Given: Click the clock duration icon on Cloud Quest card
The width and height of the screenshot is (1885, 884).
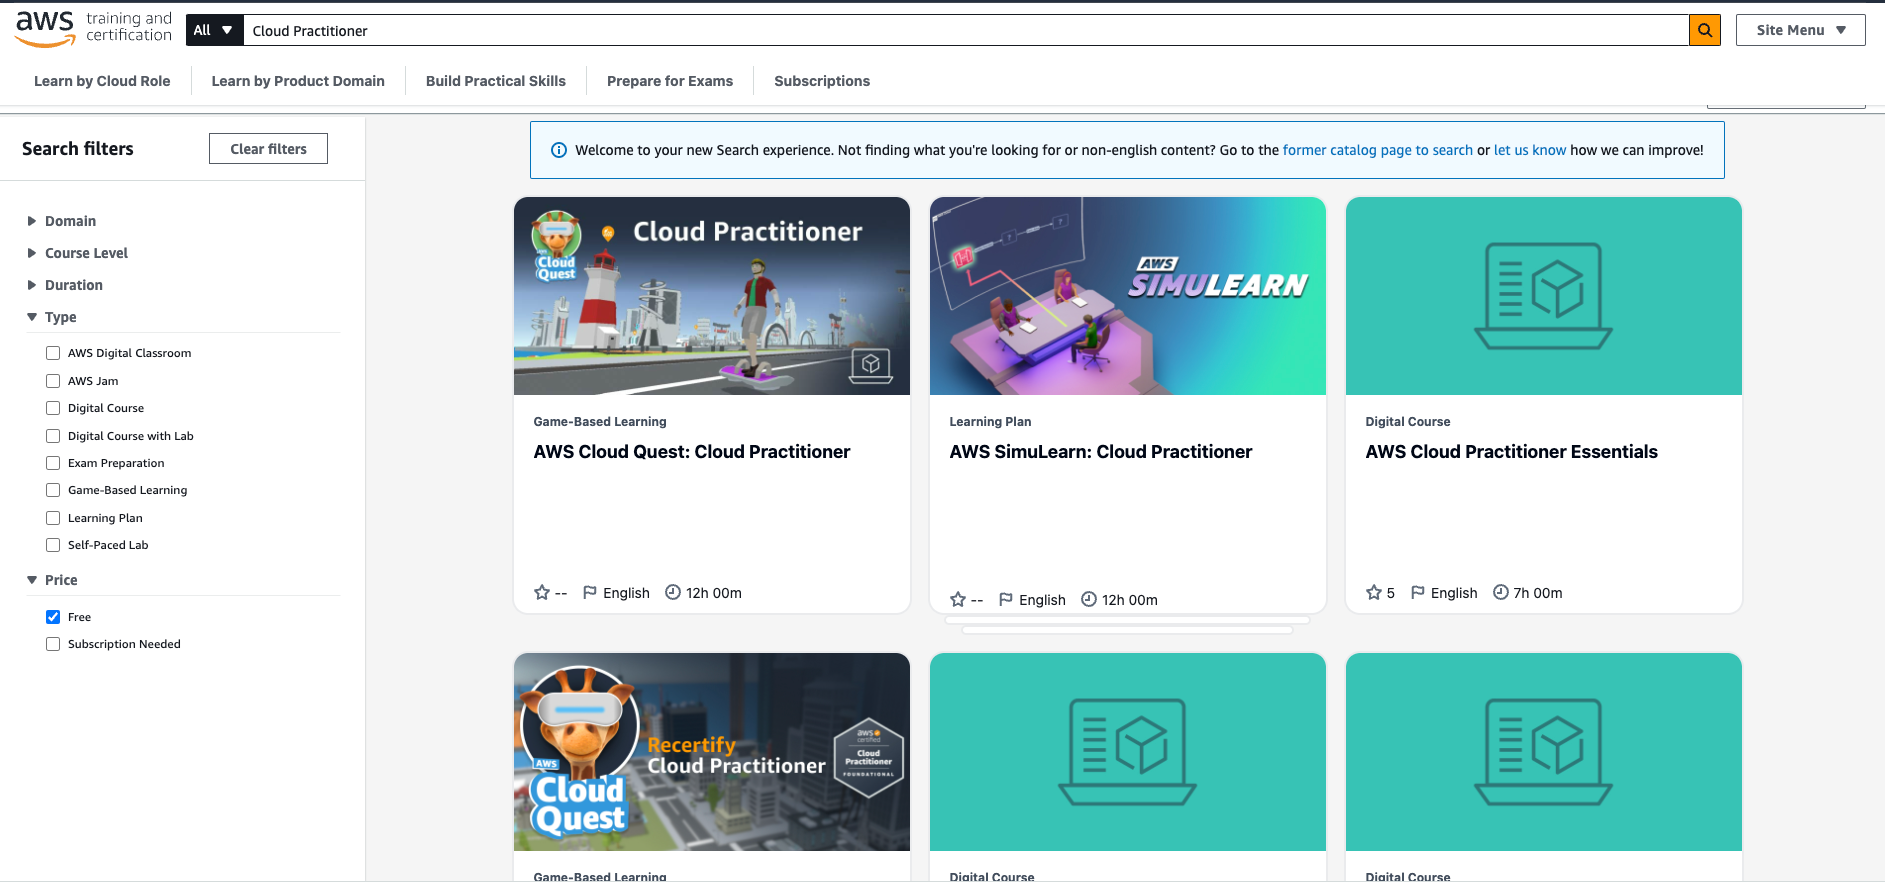Looking at the screenshot, I should 673,592.
